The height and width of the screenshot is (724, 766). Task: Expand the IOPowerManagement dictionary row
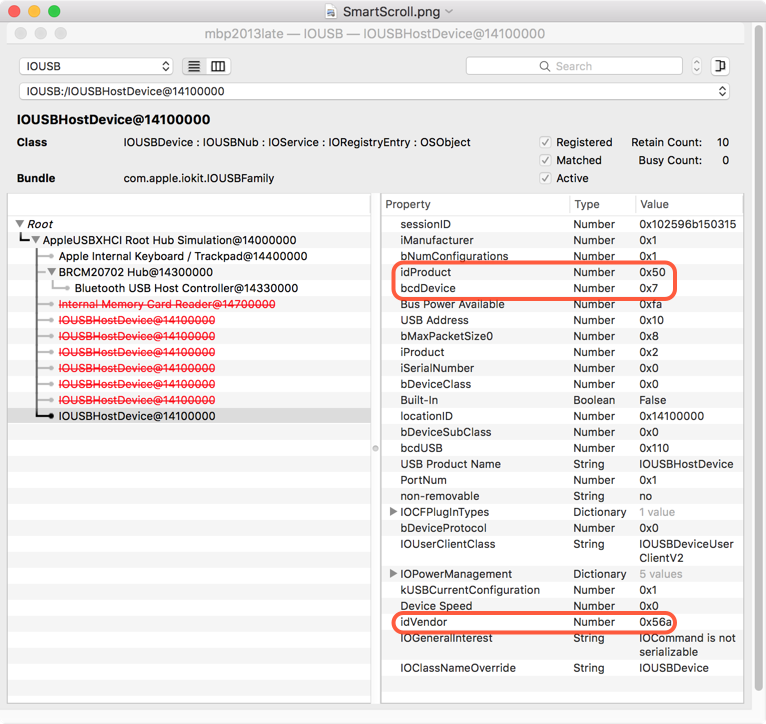point(392,574)
